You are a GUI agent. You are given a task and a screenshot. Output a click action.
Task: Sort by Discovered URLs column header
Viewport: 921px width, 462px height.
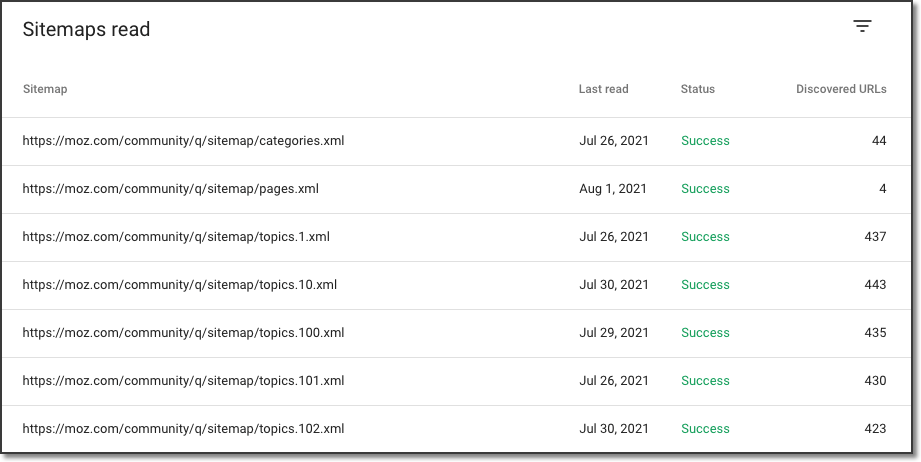pyautogui.click(x=840, y=89)
